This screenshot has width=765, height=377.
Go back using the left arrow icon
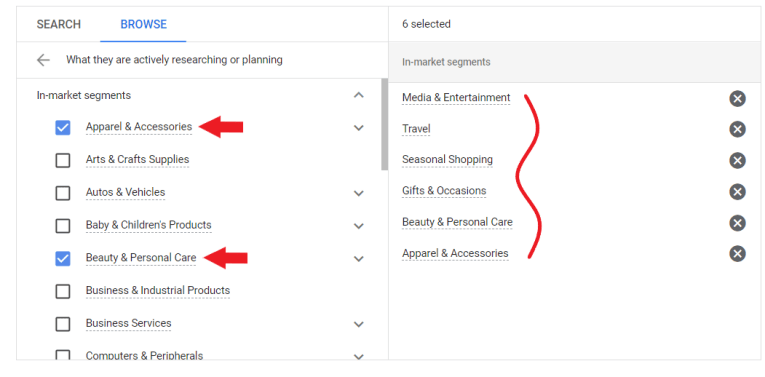[x=43, y=60]
